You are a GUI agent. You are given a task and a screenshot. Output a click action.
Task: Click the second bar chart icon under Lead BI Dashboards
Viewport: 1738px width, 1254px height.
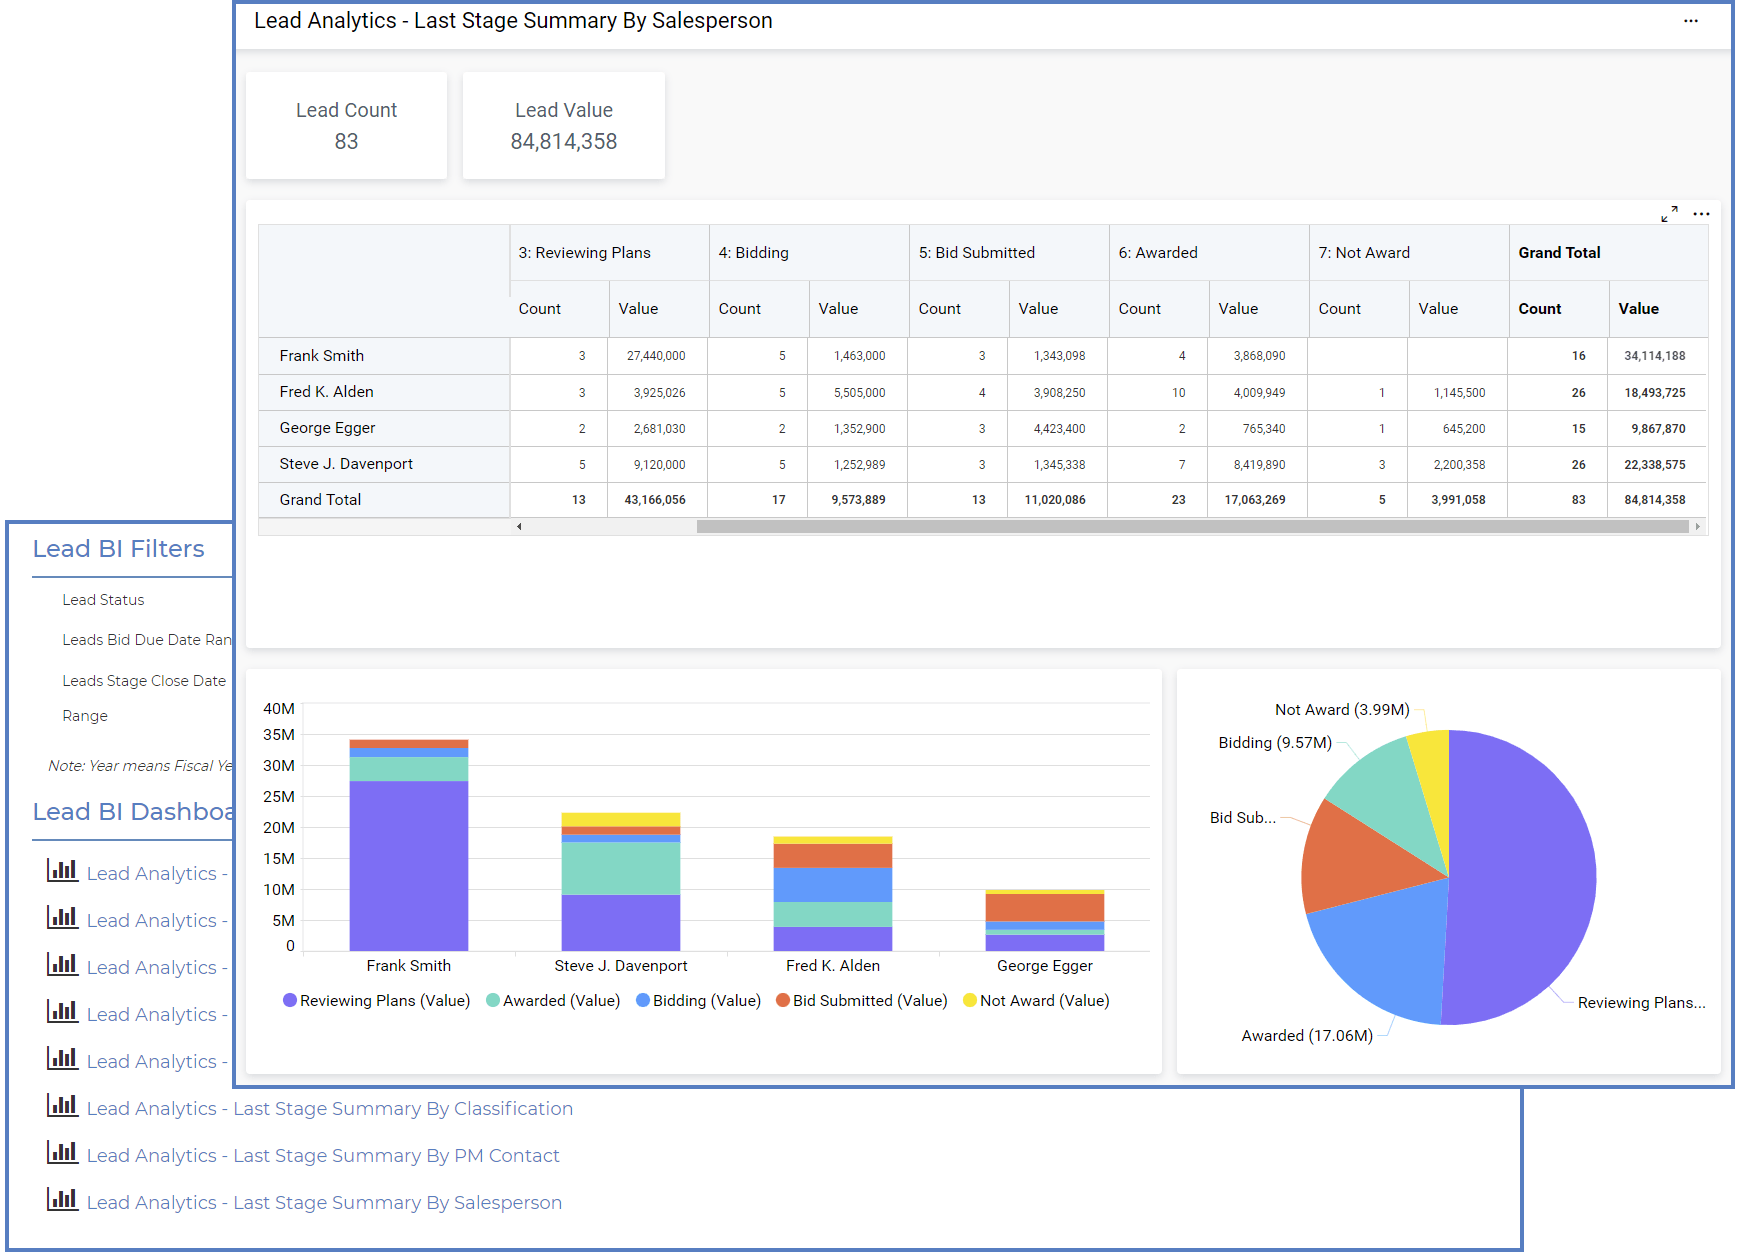coord(62,918)
